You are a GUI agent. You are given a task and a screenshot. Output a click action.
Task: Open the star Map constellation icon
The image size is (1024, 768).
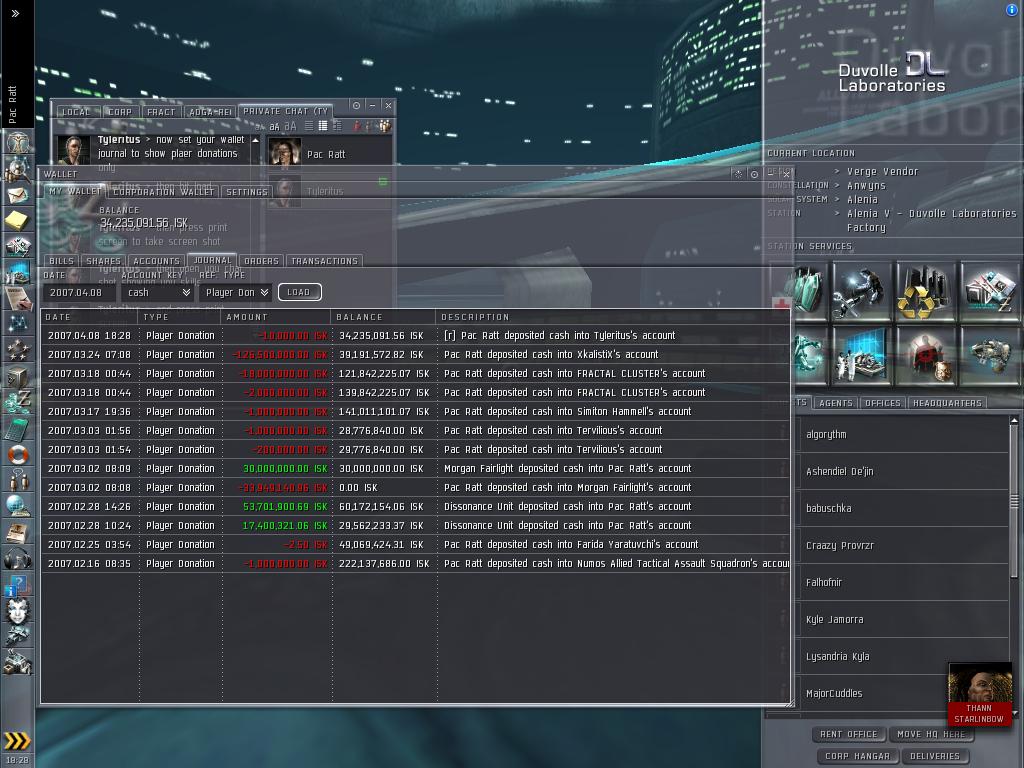(x=18, y=323)
